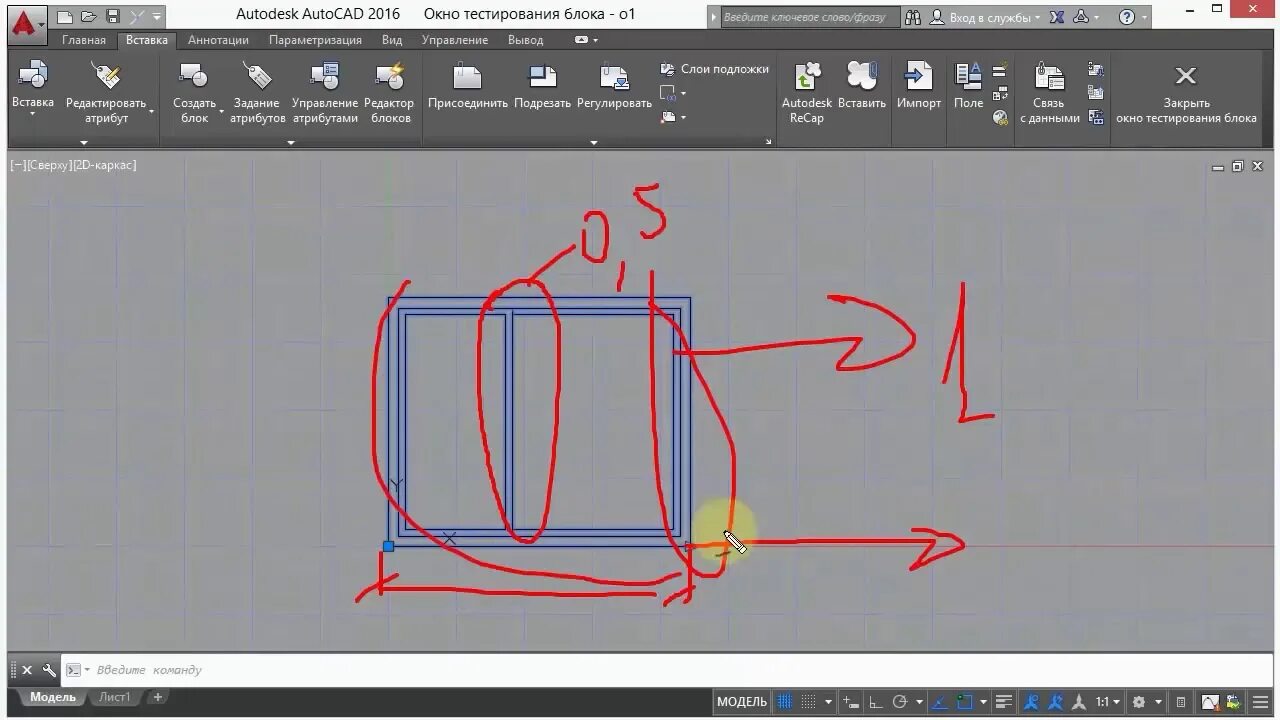
Task: Expand the block definition panel bottom arrow
Action: pos(291,142)
